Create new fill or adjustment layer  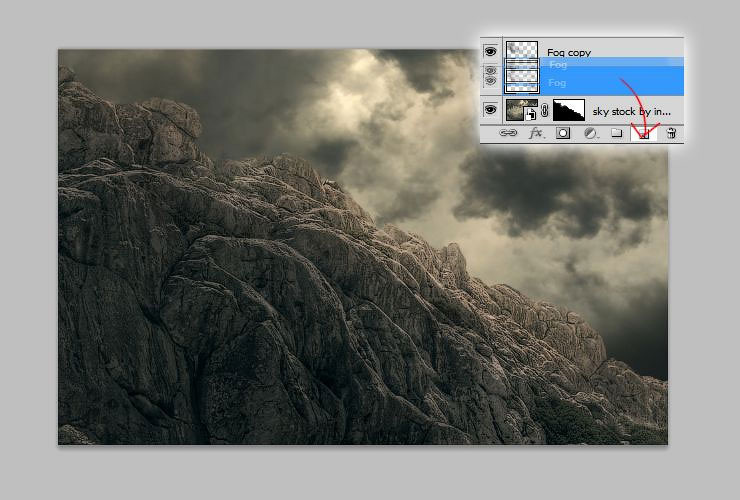click(x=590, y=133)
